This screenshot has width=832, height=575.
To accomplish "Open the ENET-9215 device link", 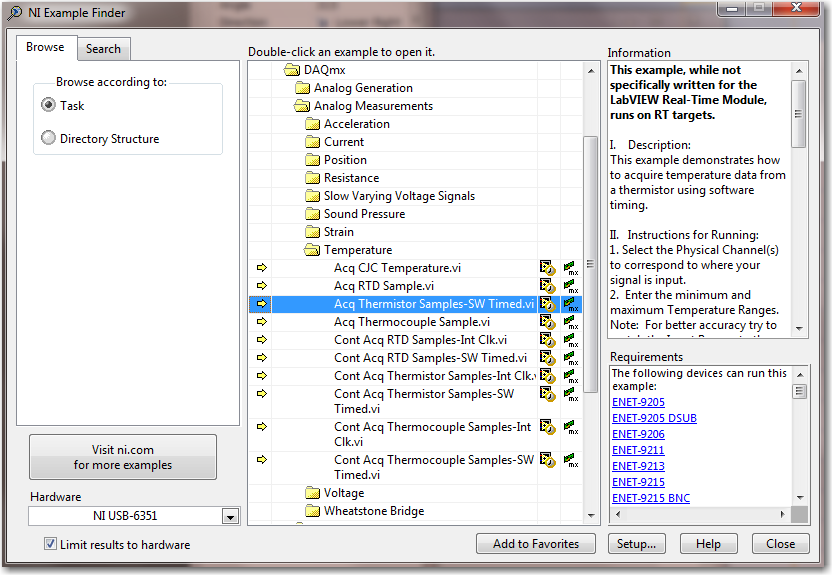I will tap(638, 482).
